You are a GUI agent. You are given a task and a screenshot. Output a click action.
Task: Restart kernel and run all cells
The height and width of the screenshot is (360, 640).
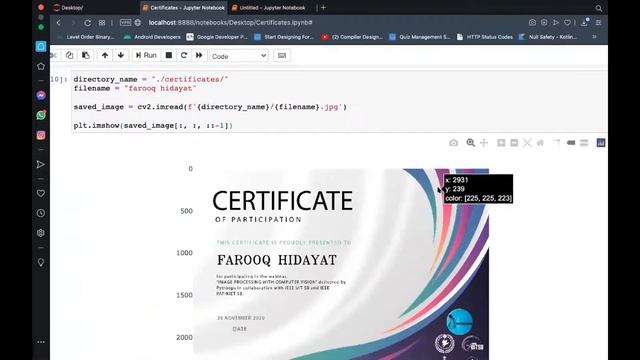pos(199,56)
